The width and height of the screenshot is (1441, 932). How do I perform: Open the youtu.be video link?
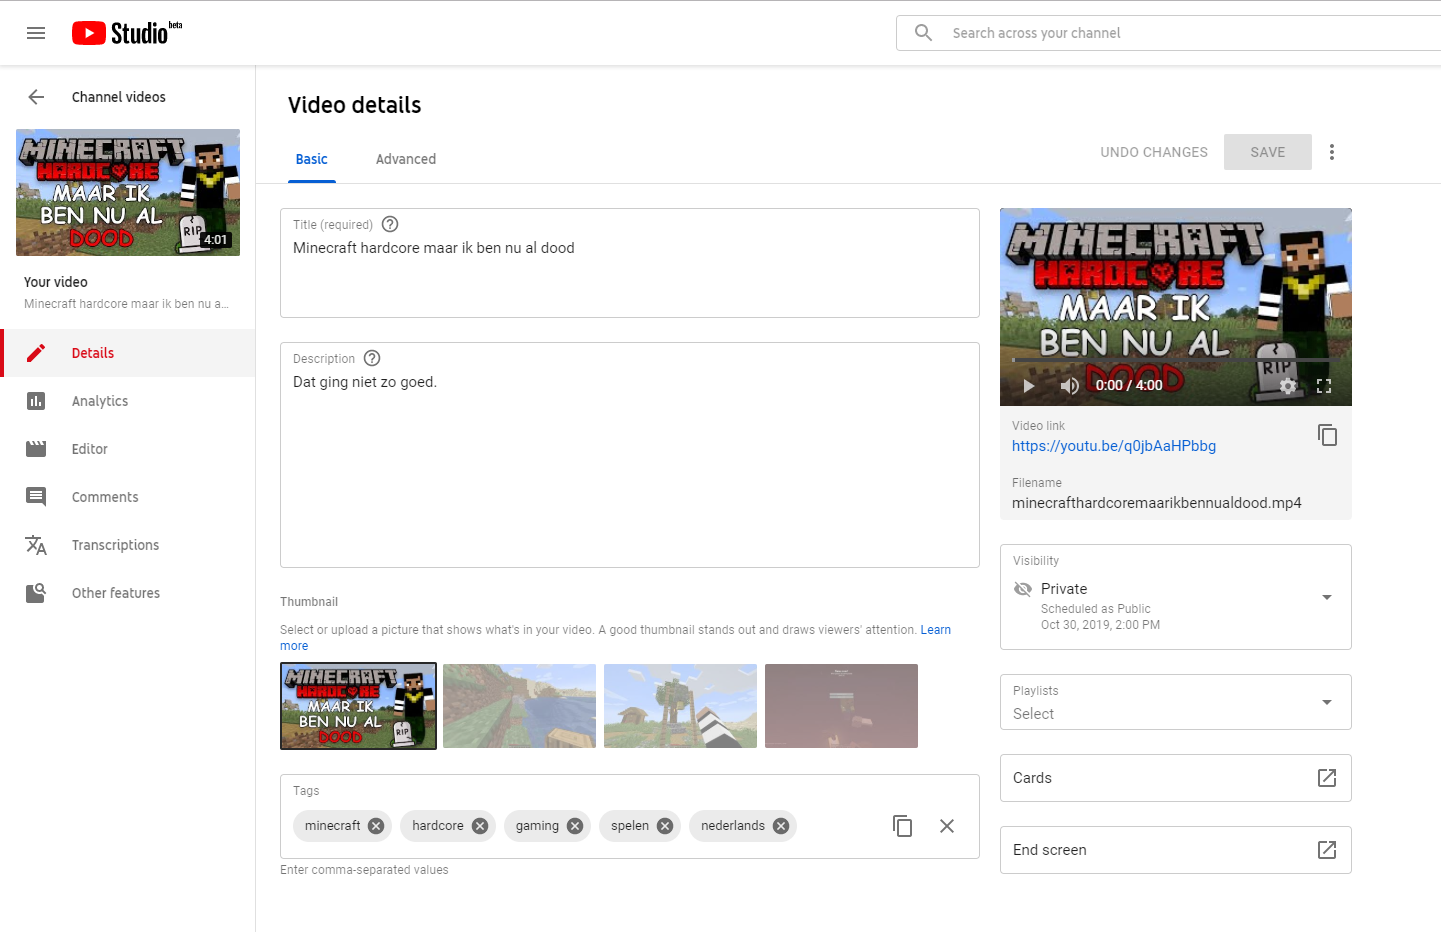coord(1113,446)
